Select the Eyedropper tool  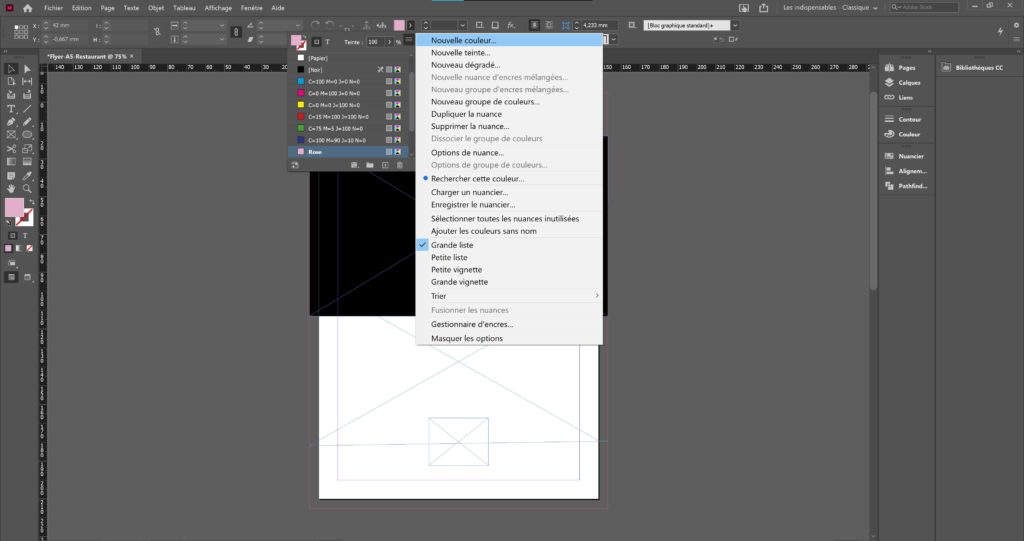pyautogui.click(x=27, y=176)
